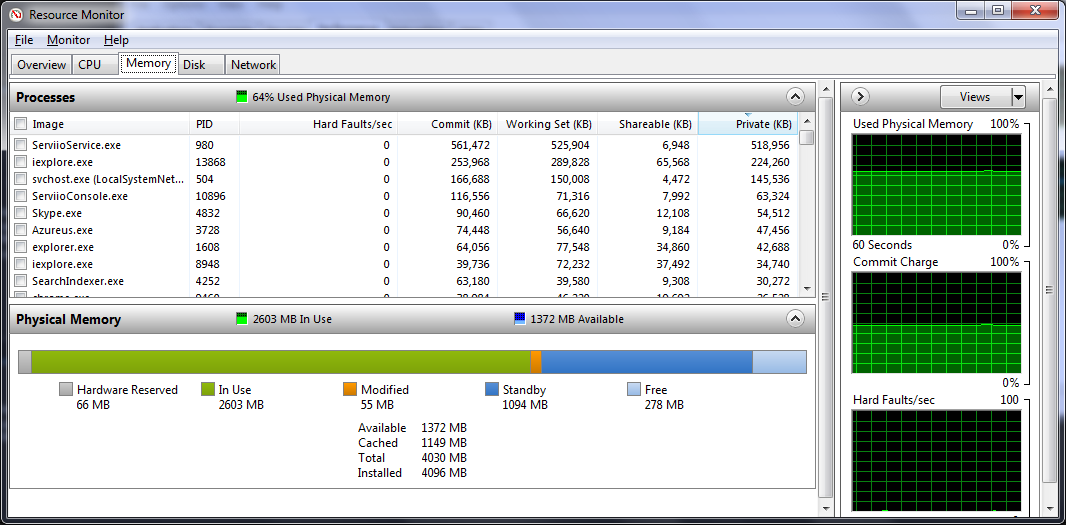Viewport: 1066px width, 525px height.
Task: Switch to the CPU tab
Action: (x=89, y=65)
